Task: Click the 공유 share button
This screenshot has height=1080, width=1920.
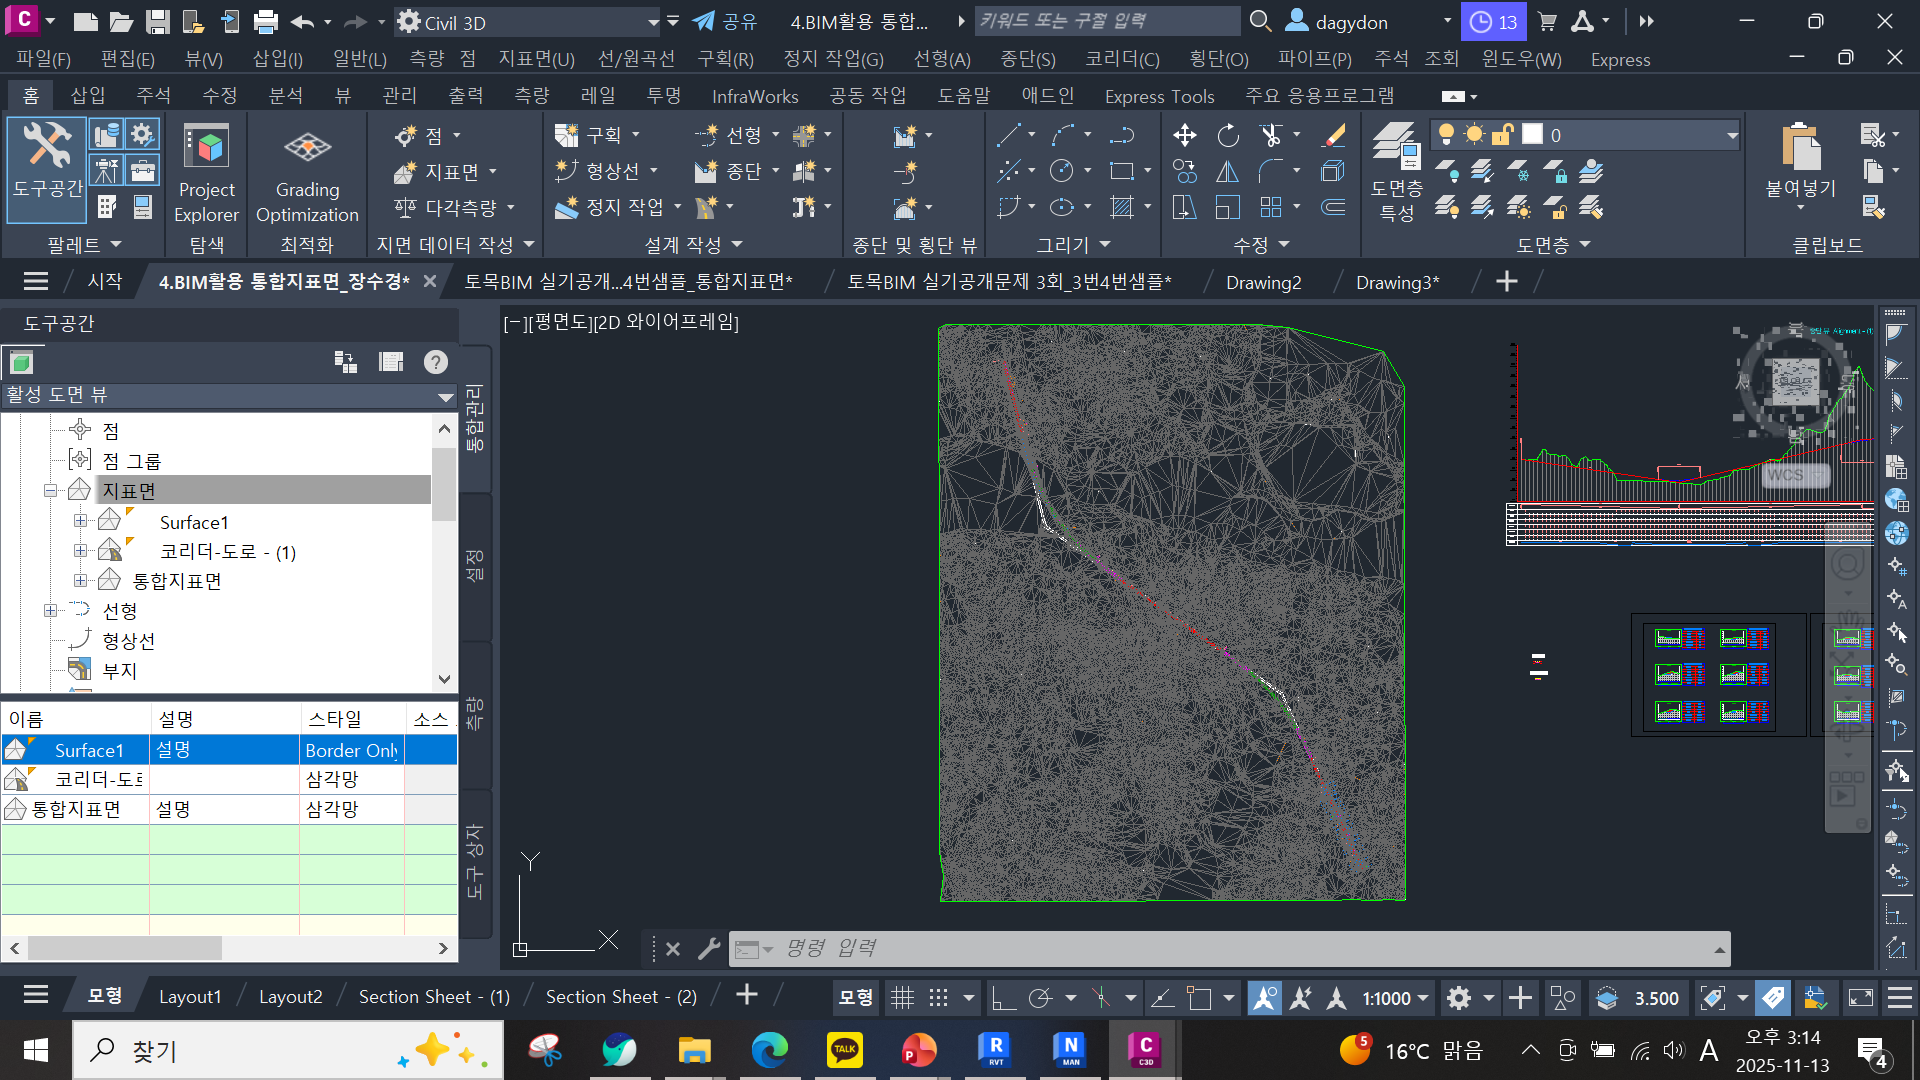Action: pyautogui.click(x=725, y=21)
